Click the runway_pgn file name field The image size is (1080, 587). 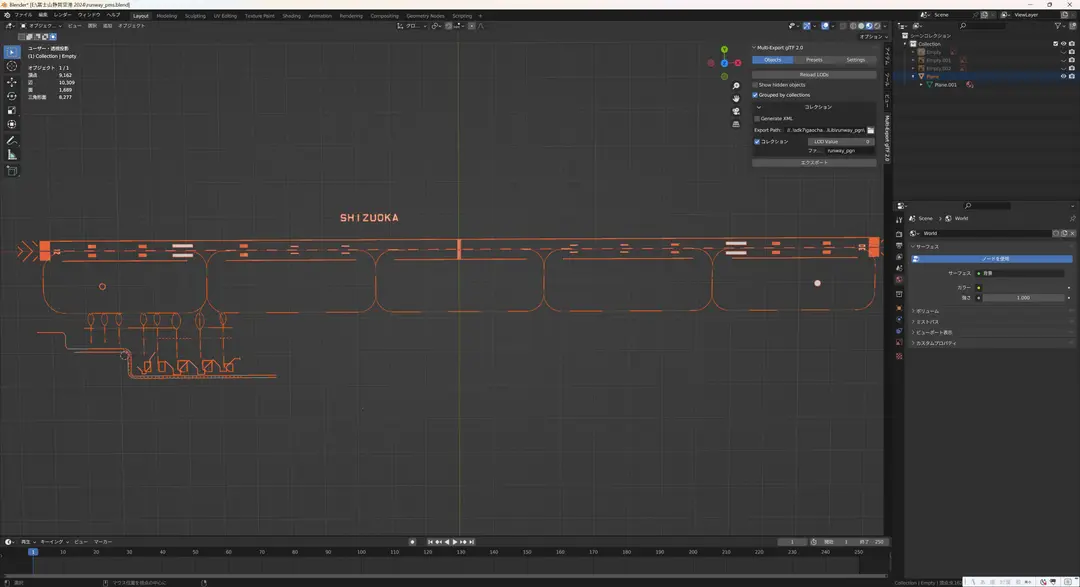pos(849,151)
